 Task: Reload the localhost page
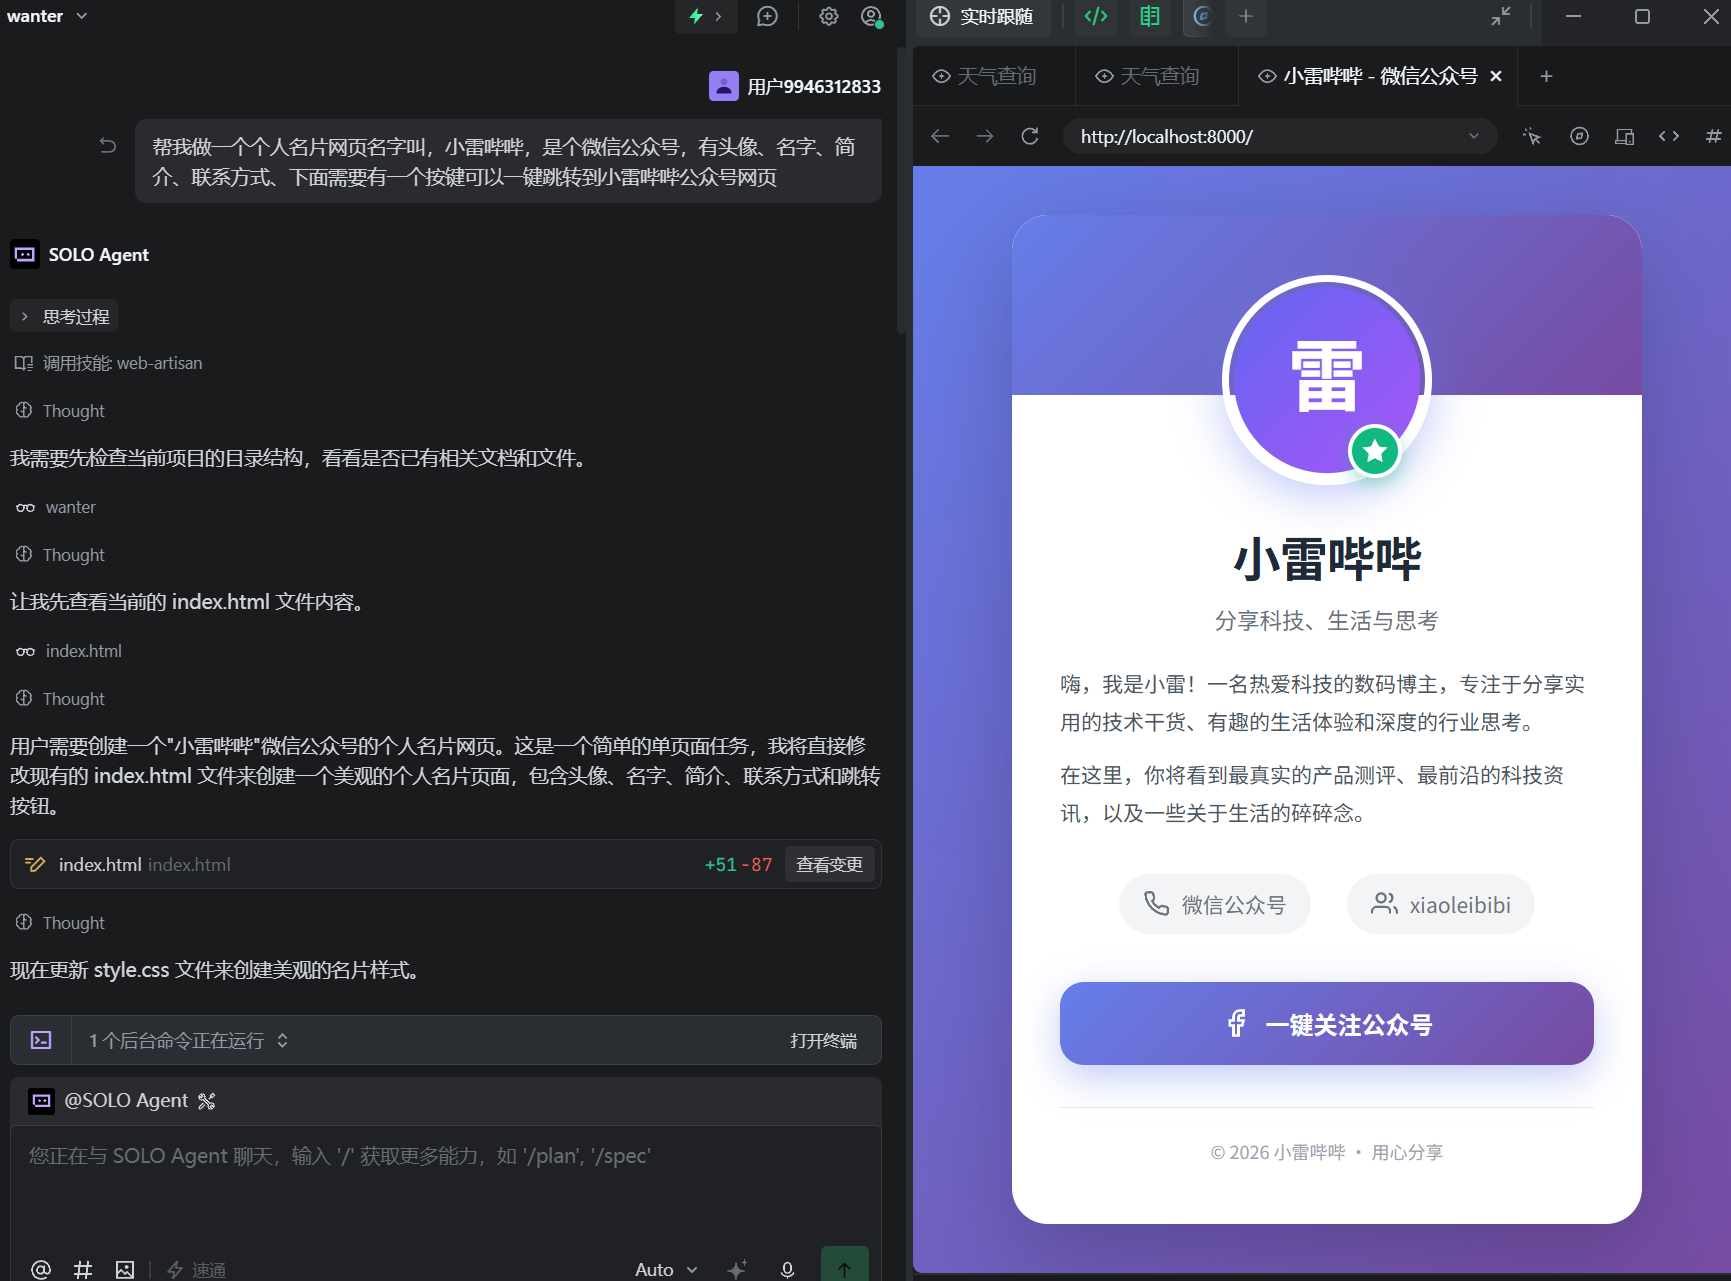[1030, 136]
